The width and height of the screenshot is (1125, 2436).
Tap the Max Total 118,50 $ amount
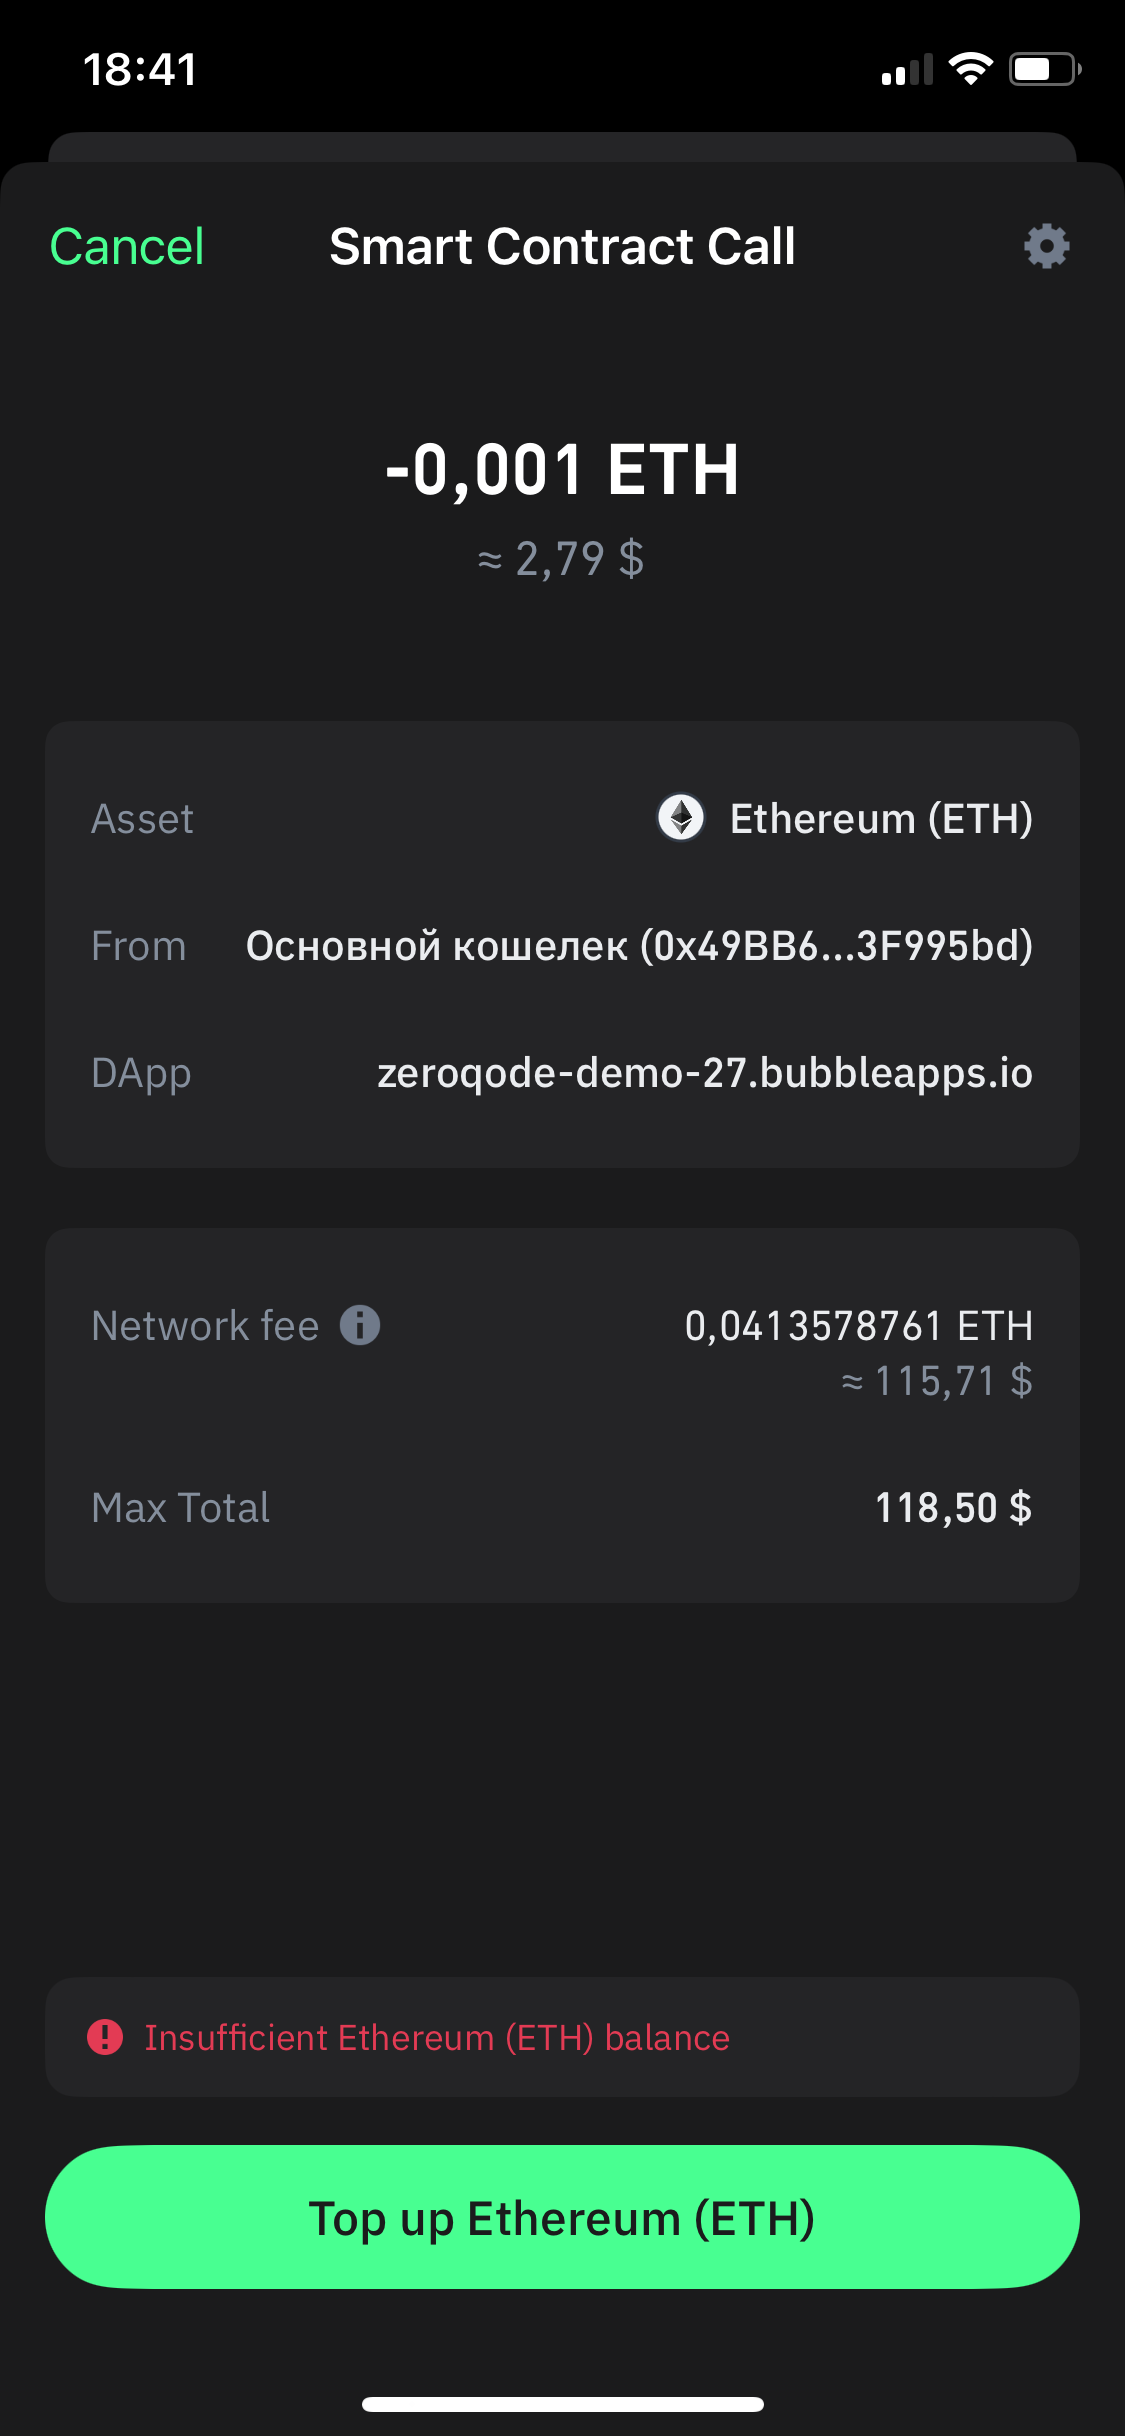point(953,1507)
